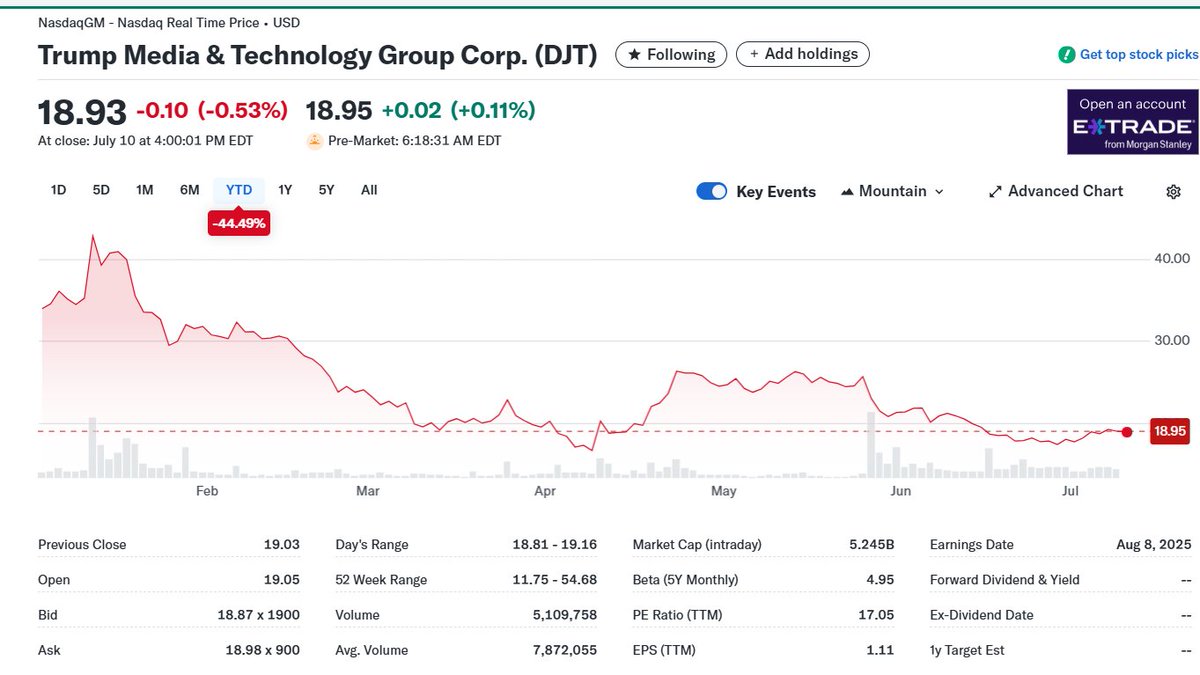
Task: Click the red 18.95 price marker dot
Action: 1127,432
